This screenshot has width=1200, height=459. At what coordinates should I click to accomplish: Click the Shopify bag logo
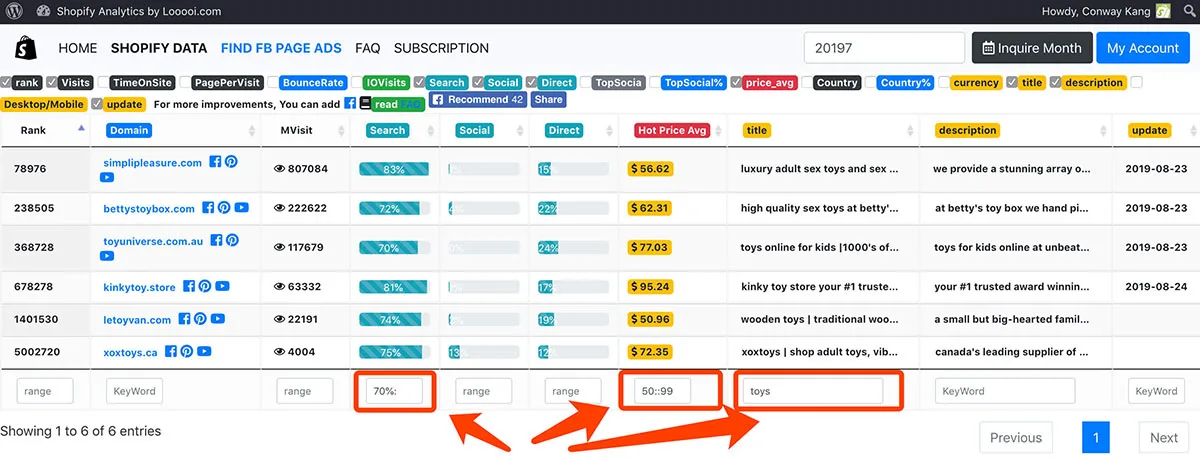[26, 47]
